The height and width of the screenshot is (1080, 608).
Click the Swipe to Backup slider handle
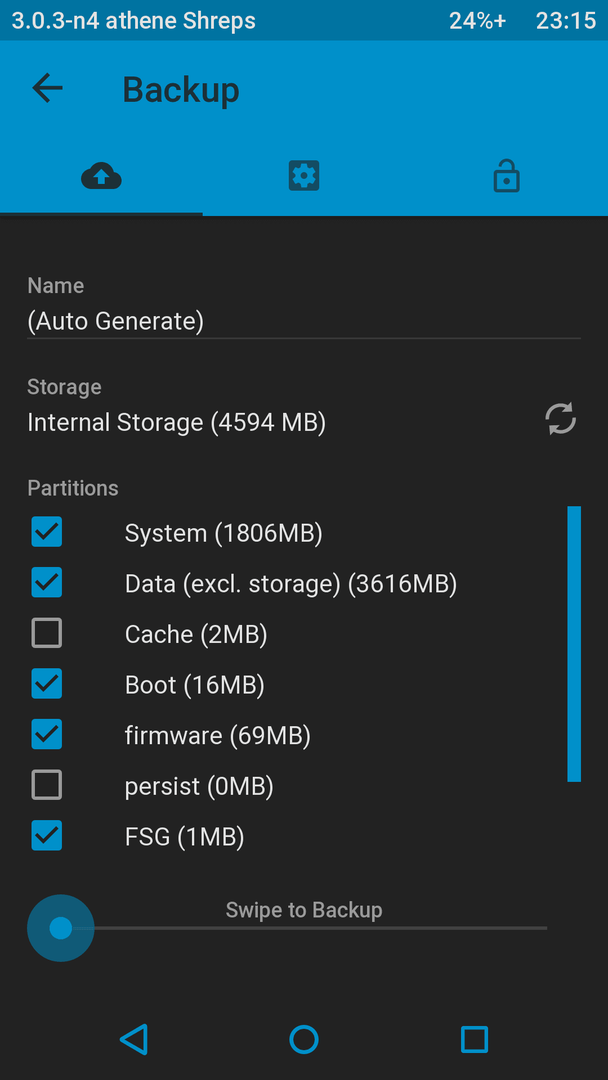click(x=61, y=928)
